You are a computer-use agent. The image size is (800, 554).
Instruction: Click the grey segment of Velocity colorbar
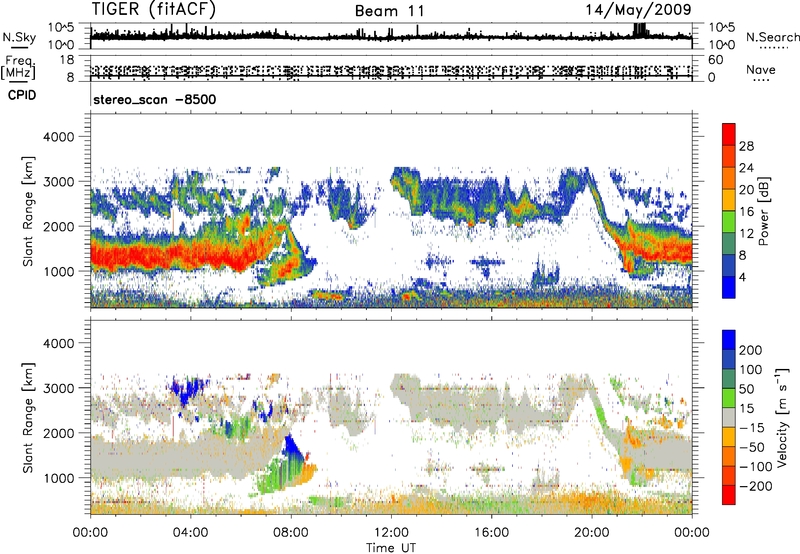pyautogui.click(x=729, y=417)
